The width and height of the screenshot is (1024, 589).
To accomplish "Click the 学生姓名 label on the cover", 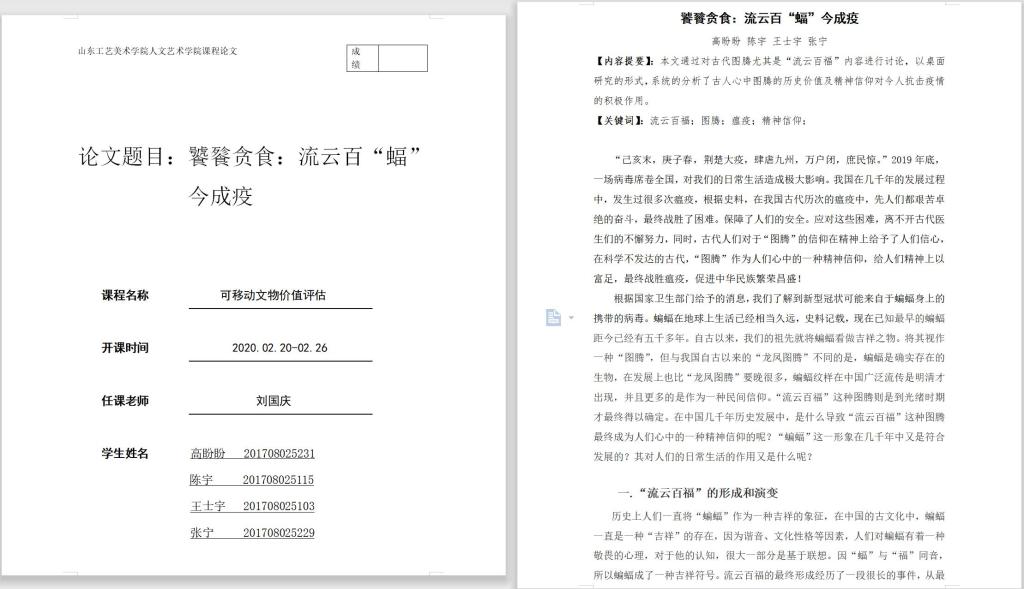I will [x=125, y=453].
